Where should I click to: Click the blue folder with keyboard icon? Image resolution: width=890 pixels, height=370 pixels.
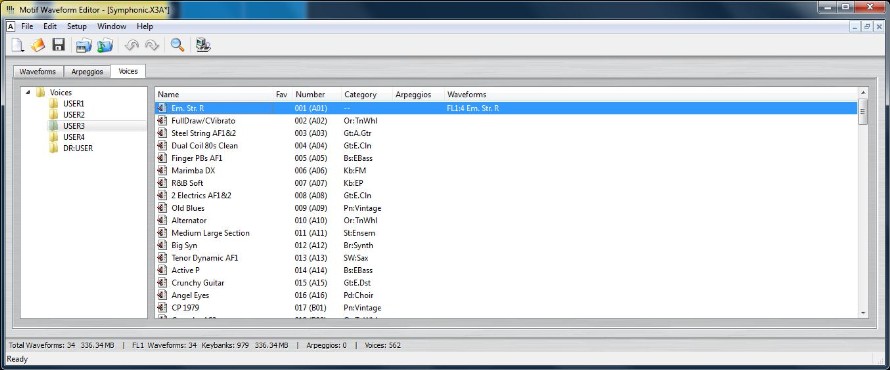pos(84,45)
